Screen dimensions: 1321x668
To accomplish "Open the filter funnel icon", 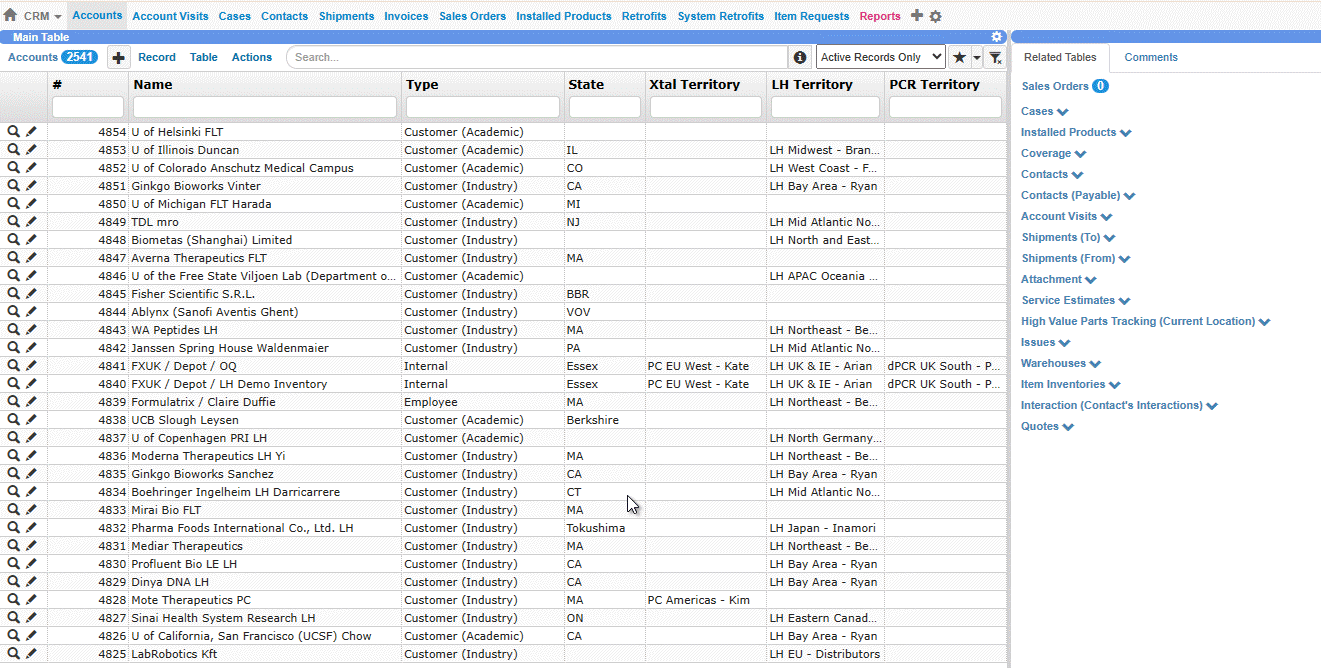I will point(995,58).
